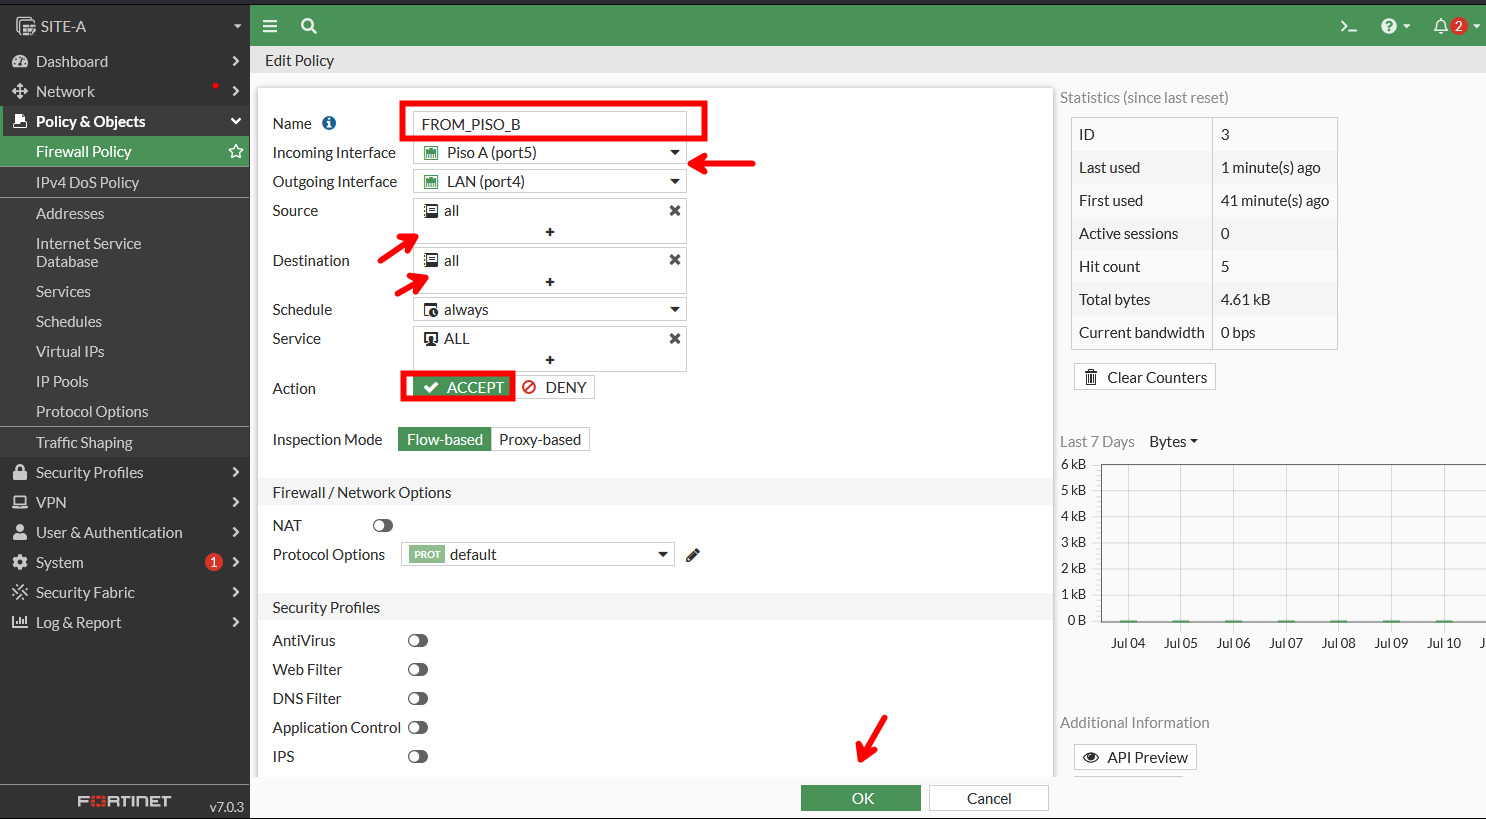Open the Incoming Interface dropdown

tap(549, 153)
